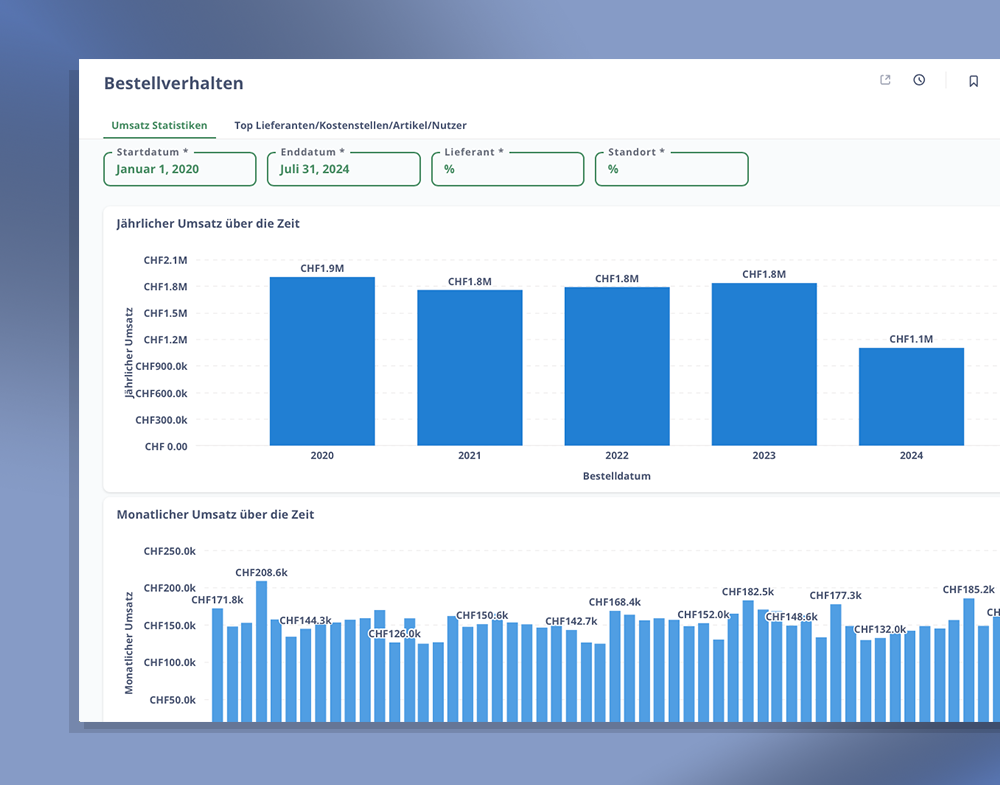This screenshot has width=1000, height=785.
Task: Open the clock history icon
Action: 919,80
